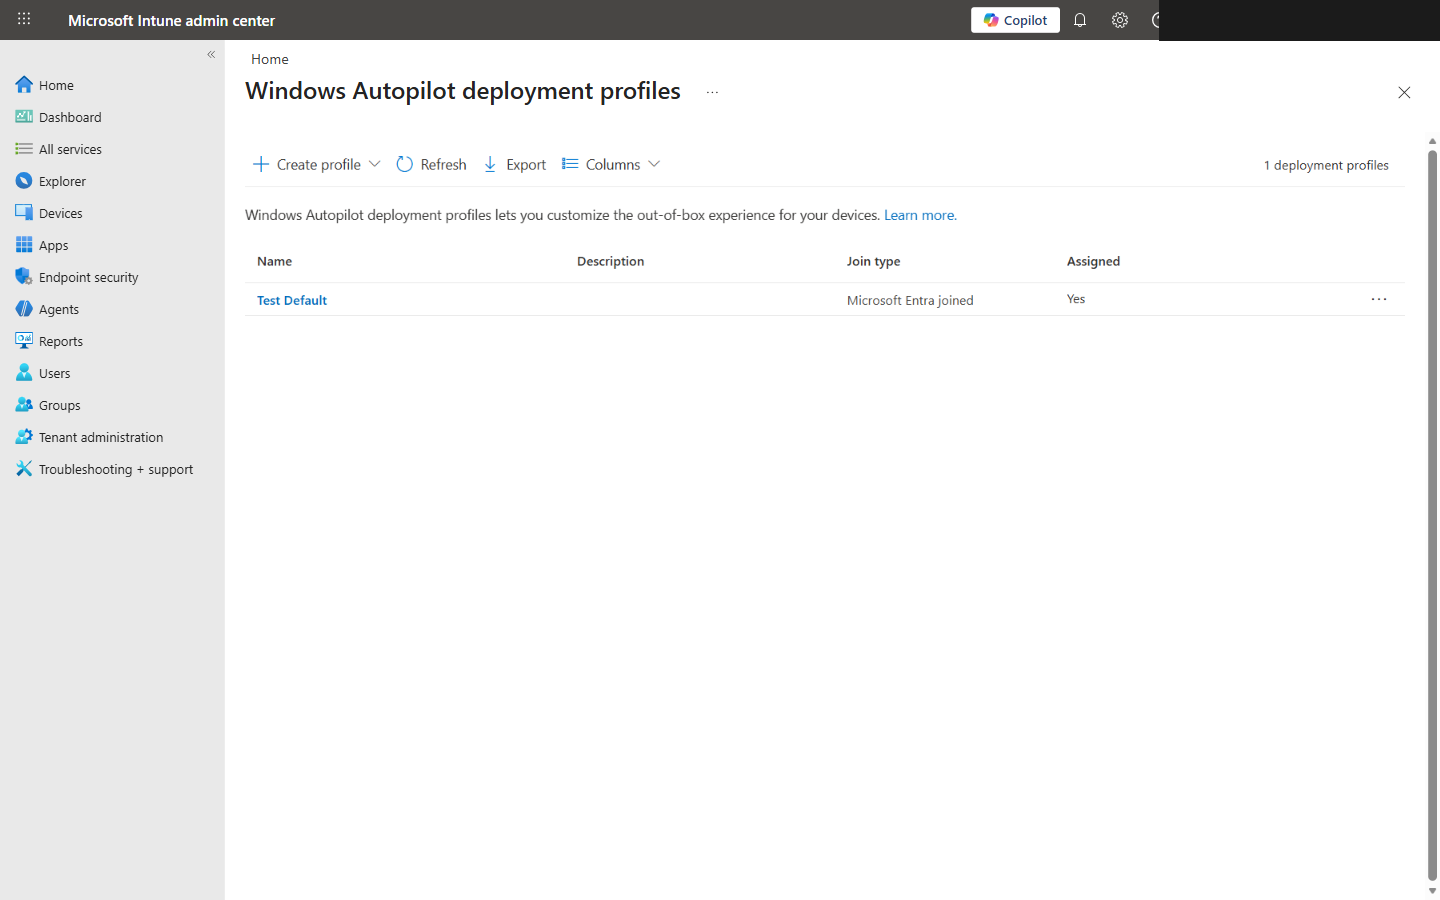The image size is (1440, 900).
Task: Open the settings gear
Action: tap(1120, 20)
